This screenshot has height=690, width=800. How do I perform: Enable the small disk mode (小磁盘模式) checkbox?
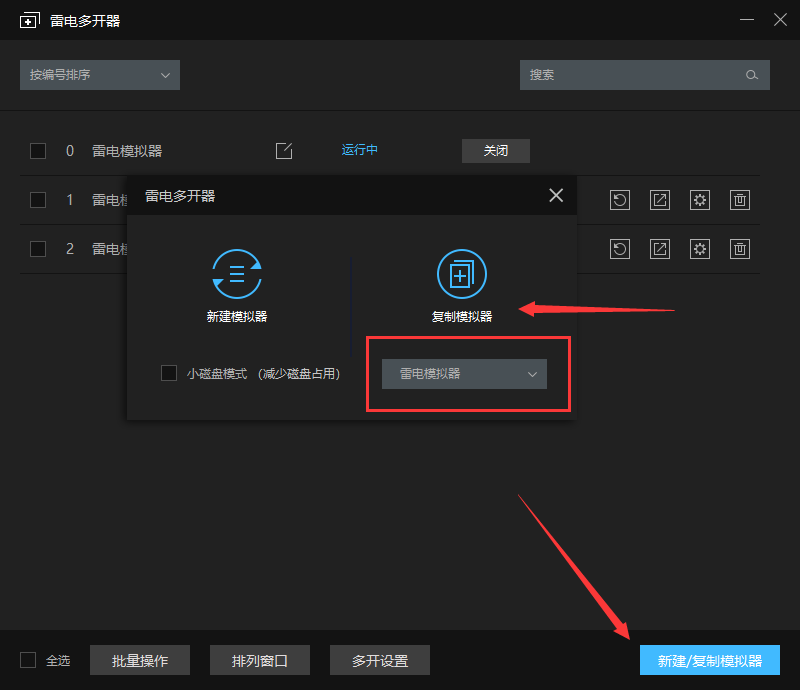point(169,373)
